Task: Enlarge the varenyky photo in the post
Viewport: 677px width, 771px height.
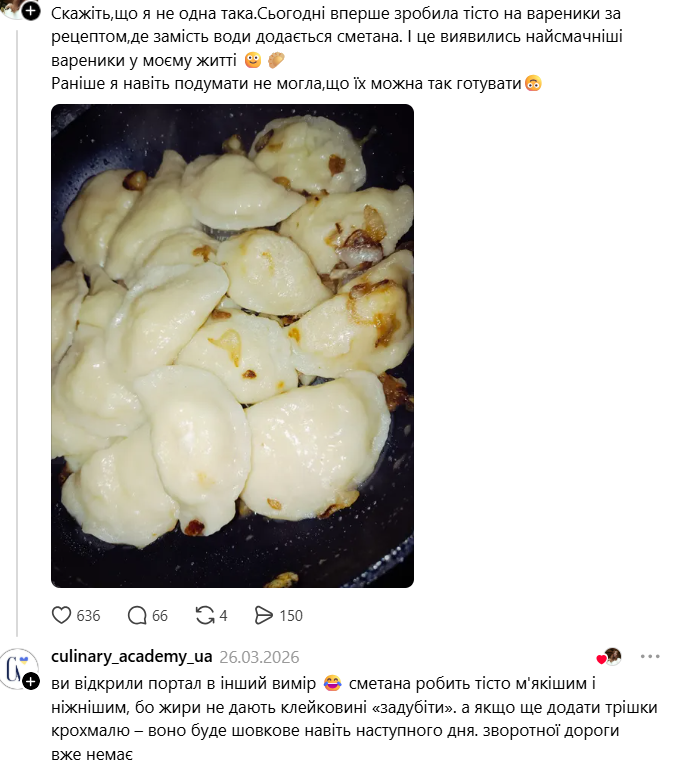Action: pyautogui.click(x=233, y=346)
